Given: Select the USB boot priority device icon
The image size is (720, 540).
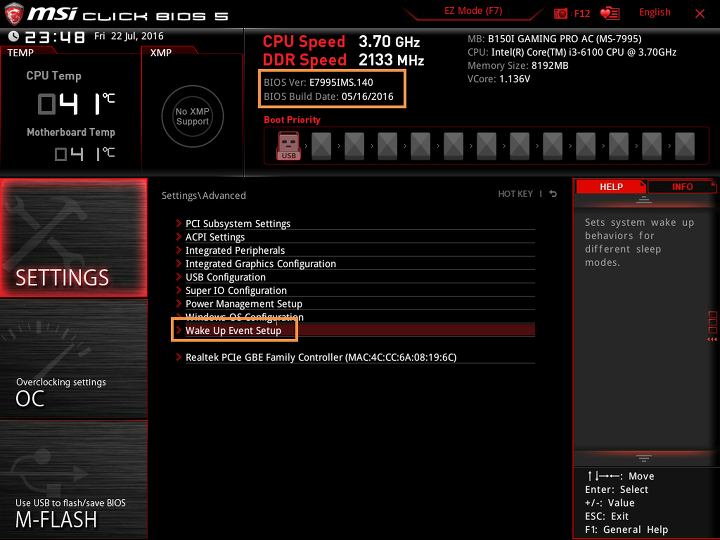Looking at the screenshot, I should click(288, 146).
